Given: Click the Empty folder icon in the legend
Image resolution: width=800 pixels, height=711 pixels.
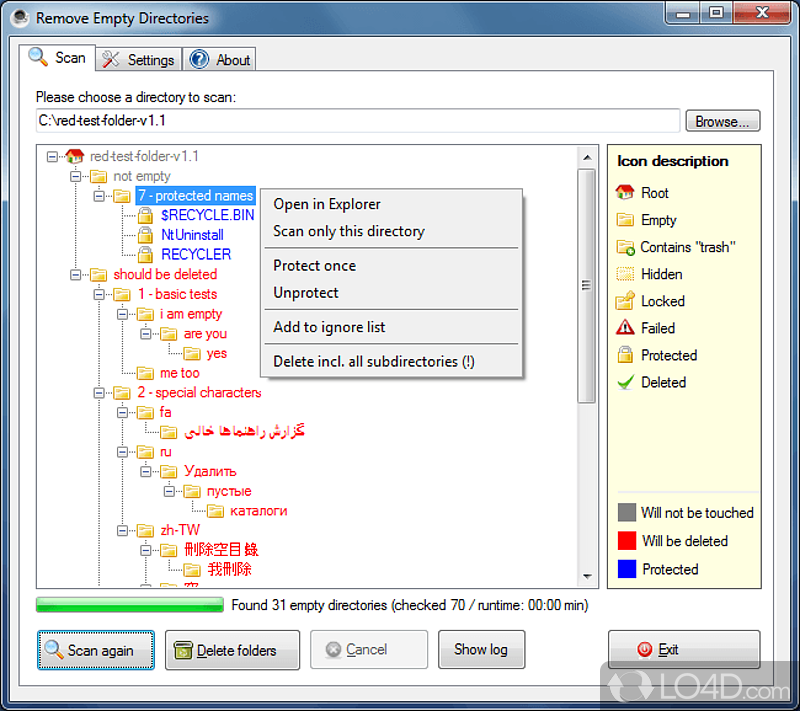Looking at the screenshot, I should 623,220.
